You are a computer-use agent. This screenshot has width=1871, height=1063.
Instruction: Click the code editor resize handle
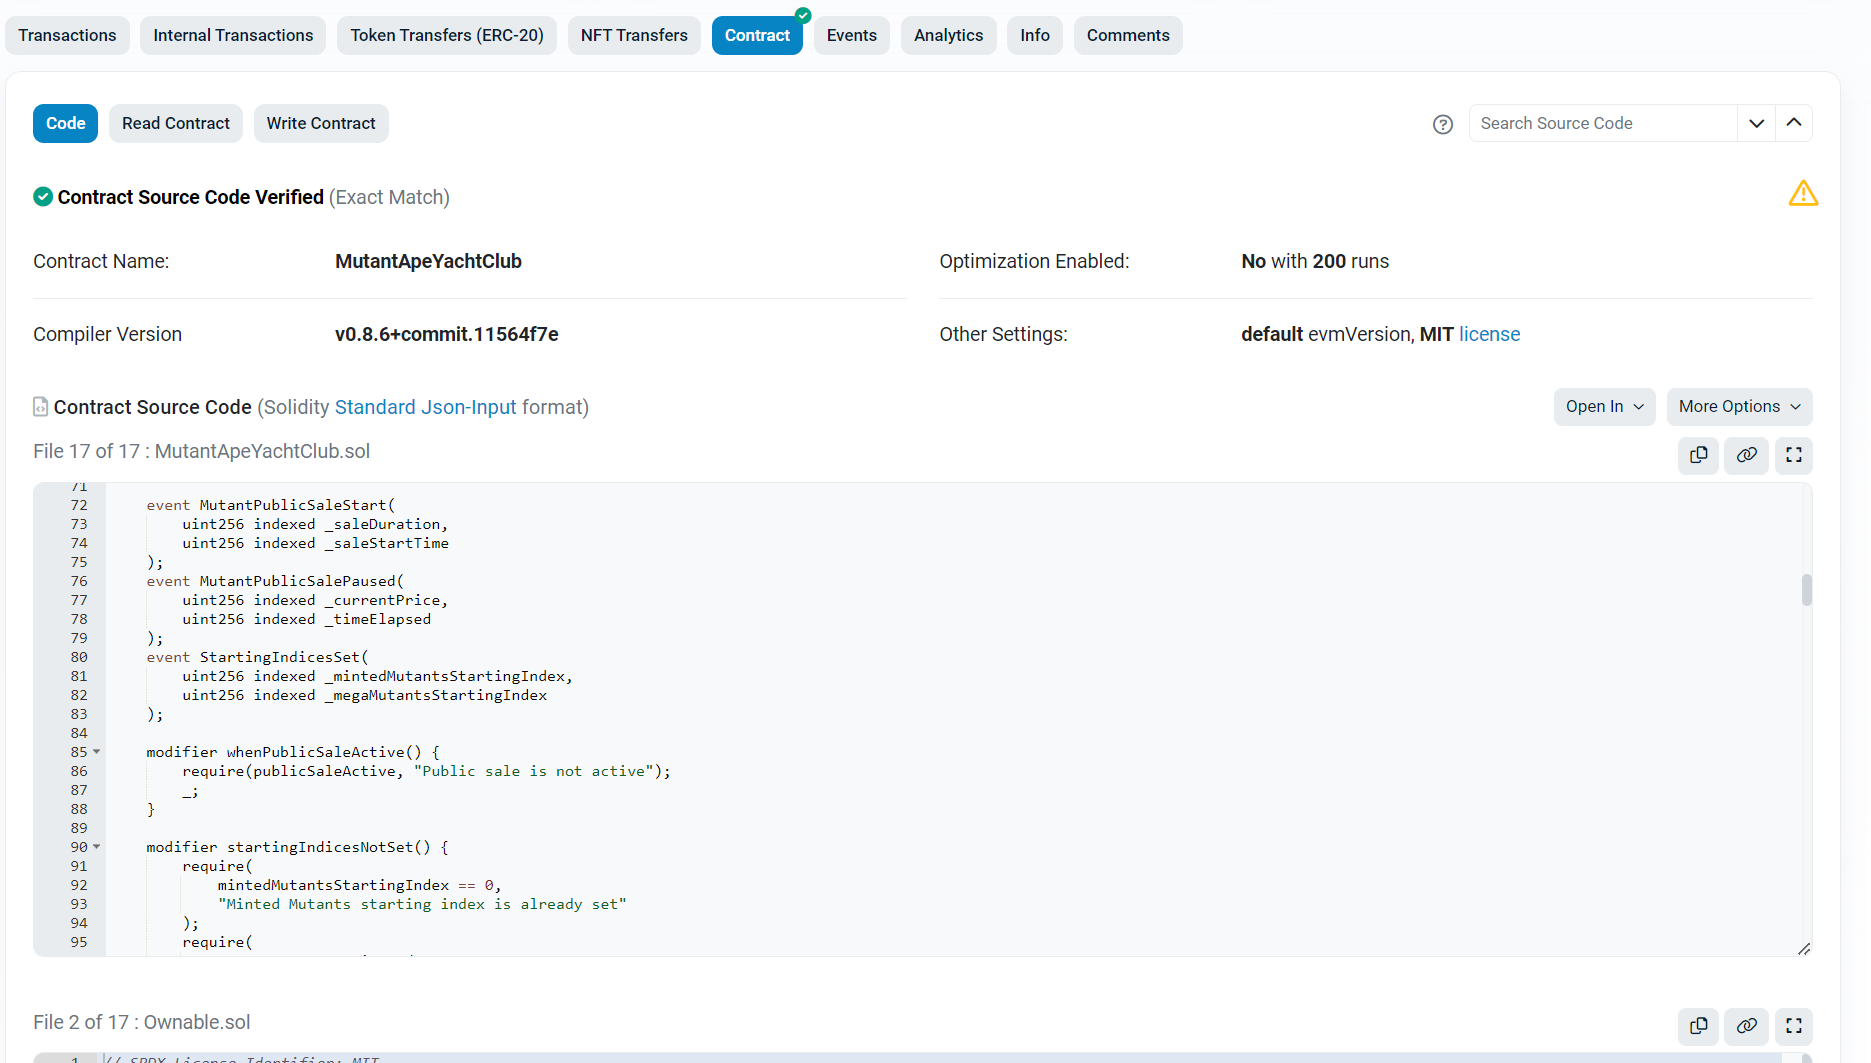click(1803, 948)
